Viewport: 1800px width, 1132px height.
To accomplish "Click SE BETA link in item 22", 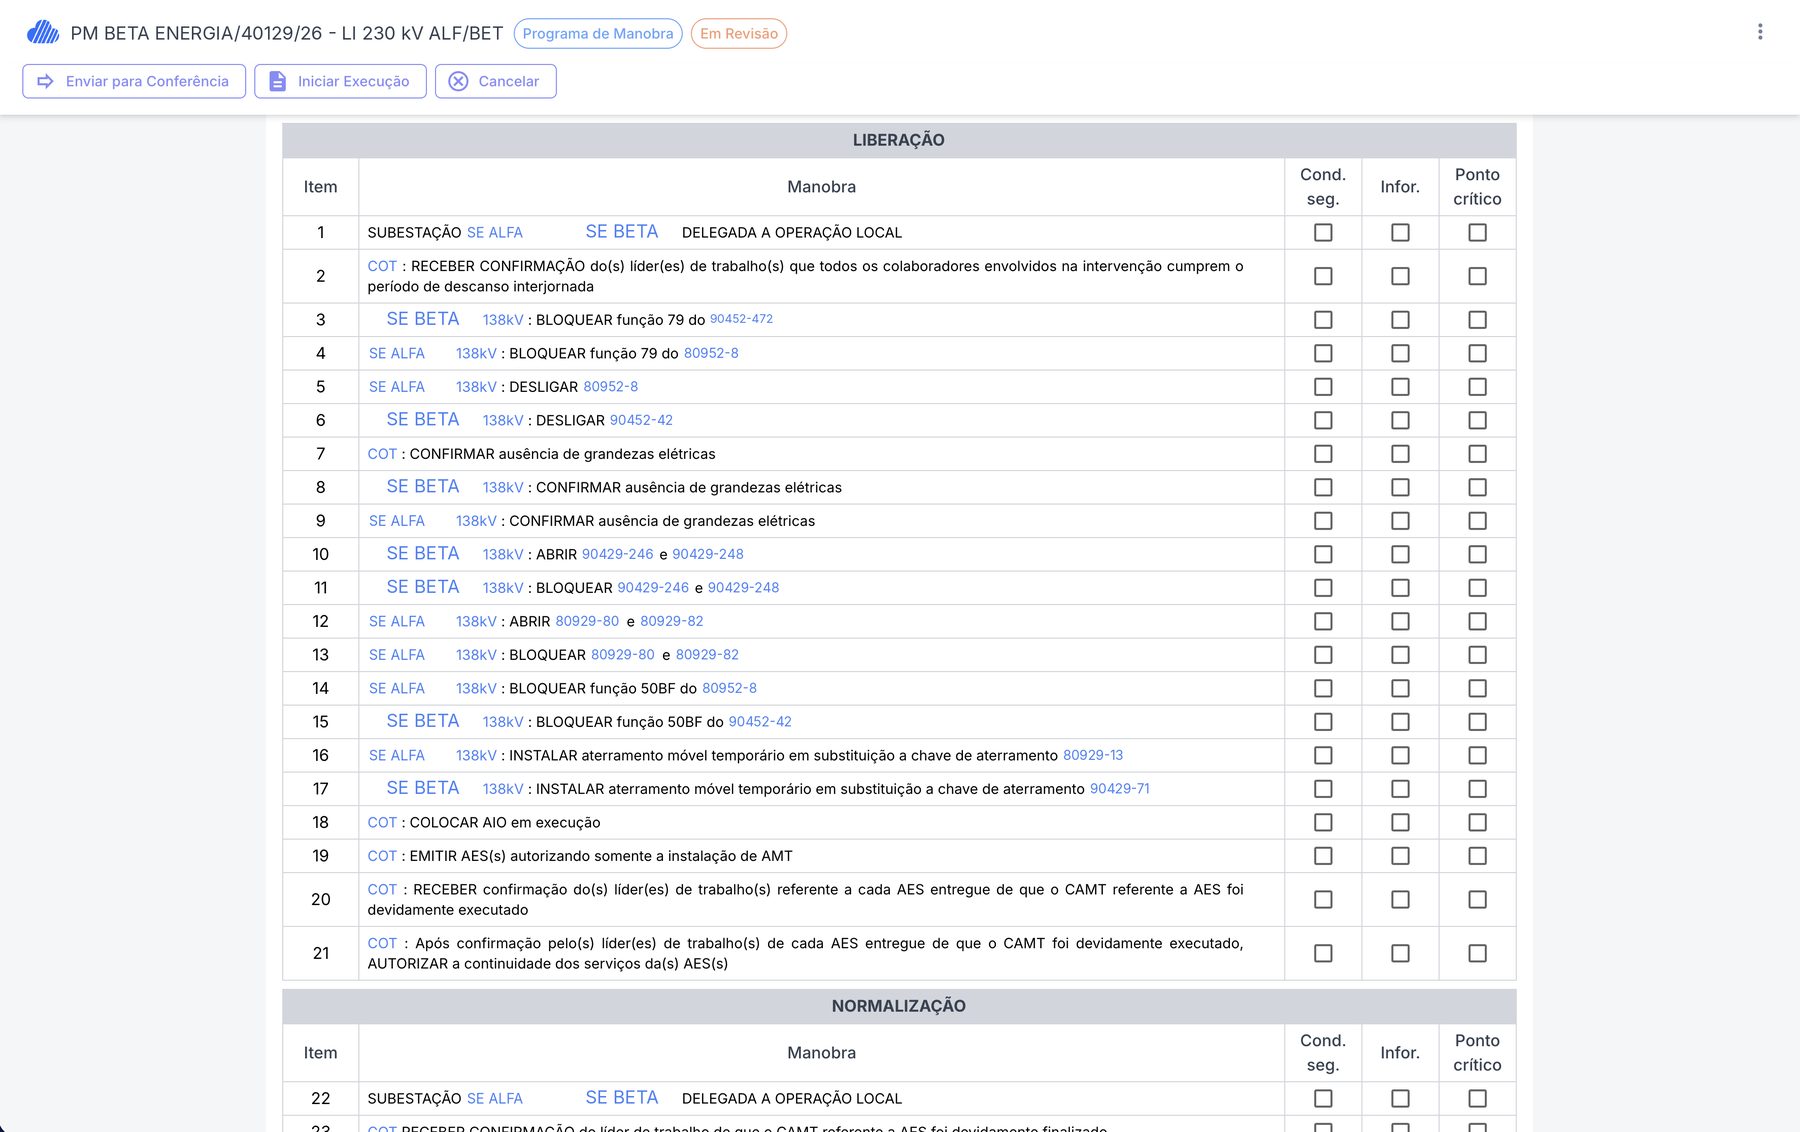I will [622, 1098].
